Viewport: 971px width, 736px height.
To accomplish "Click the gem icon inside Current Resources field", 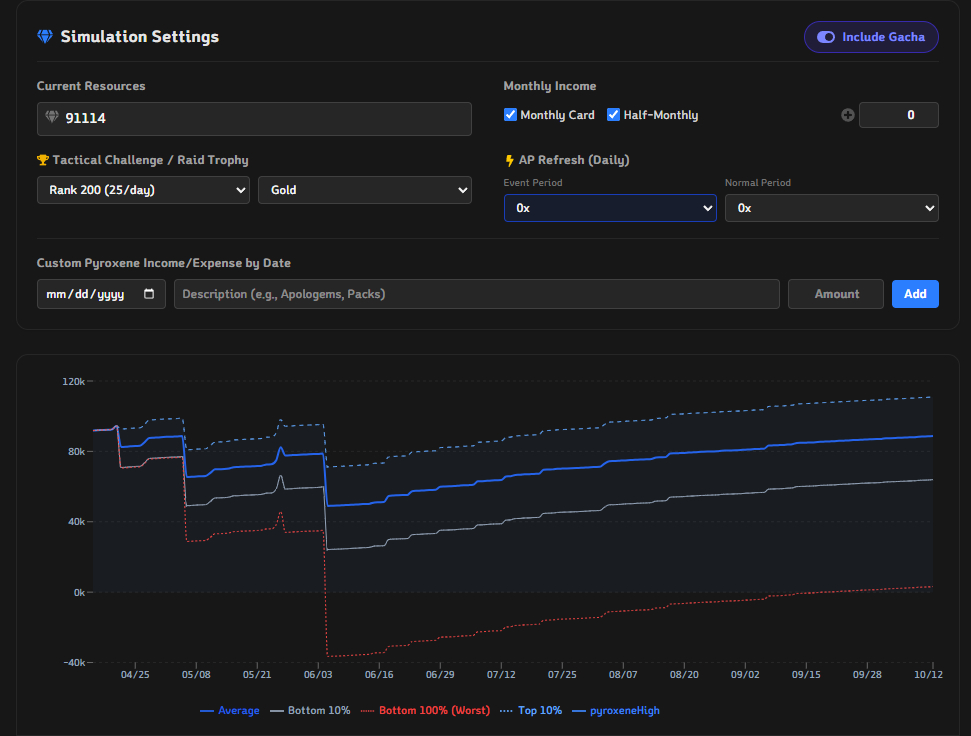I will tap(52, 117).
